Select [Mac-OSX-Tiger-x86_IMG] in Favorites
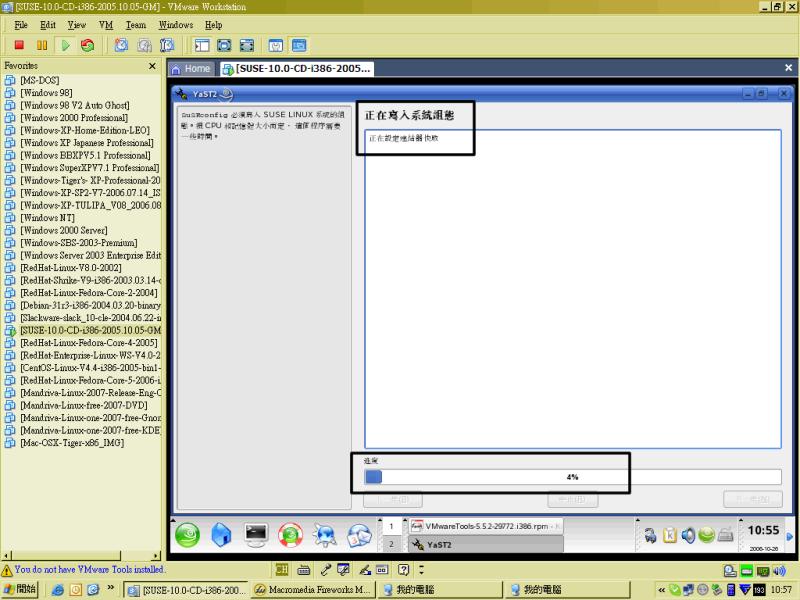This screenshot has width=800, height=600. pos(72,443)
